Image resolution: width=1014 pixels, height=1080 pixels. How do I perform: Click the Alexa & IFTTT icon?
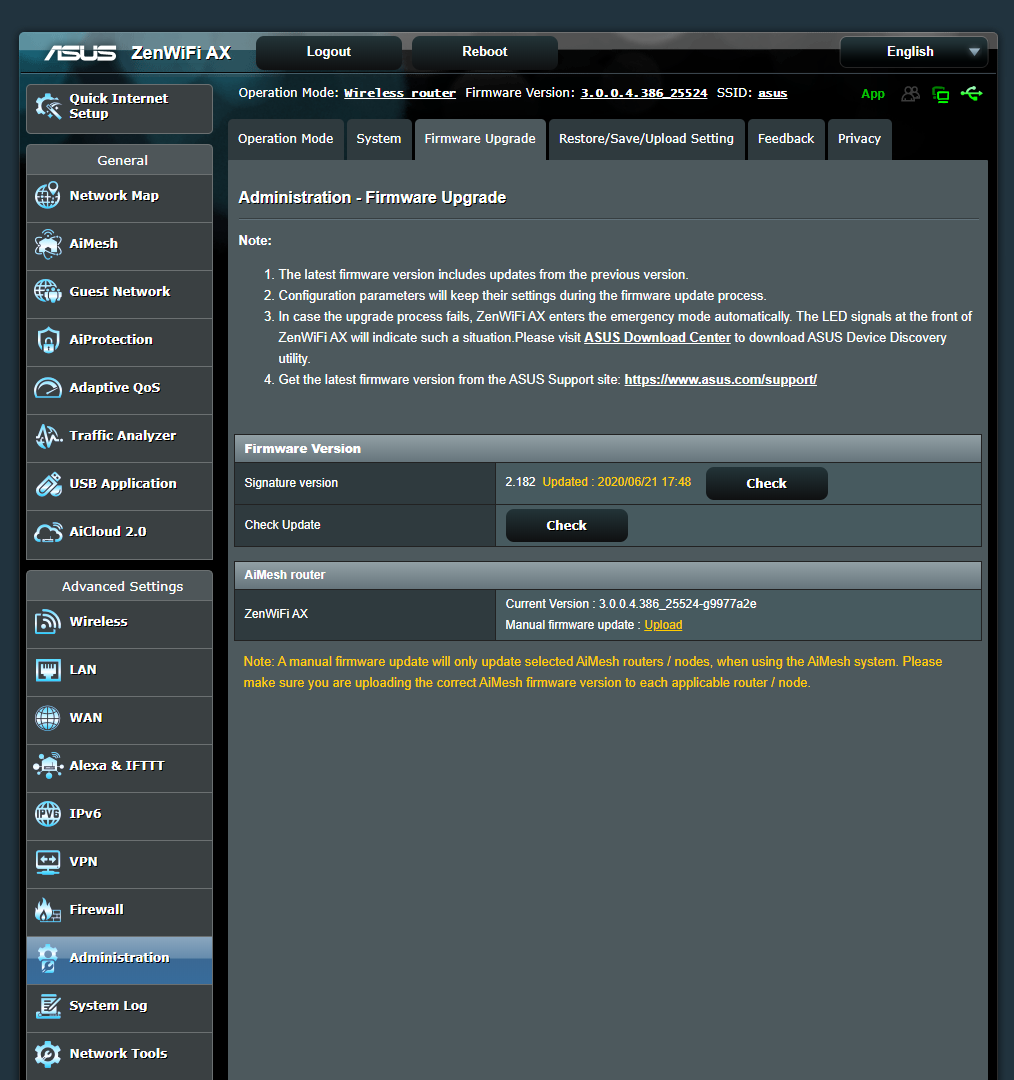click(48, 765)
